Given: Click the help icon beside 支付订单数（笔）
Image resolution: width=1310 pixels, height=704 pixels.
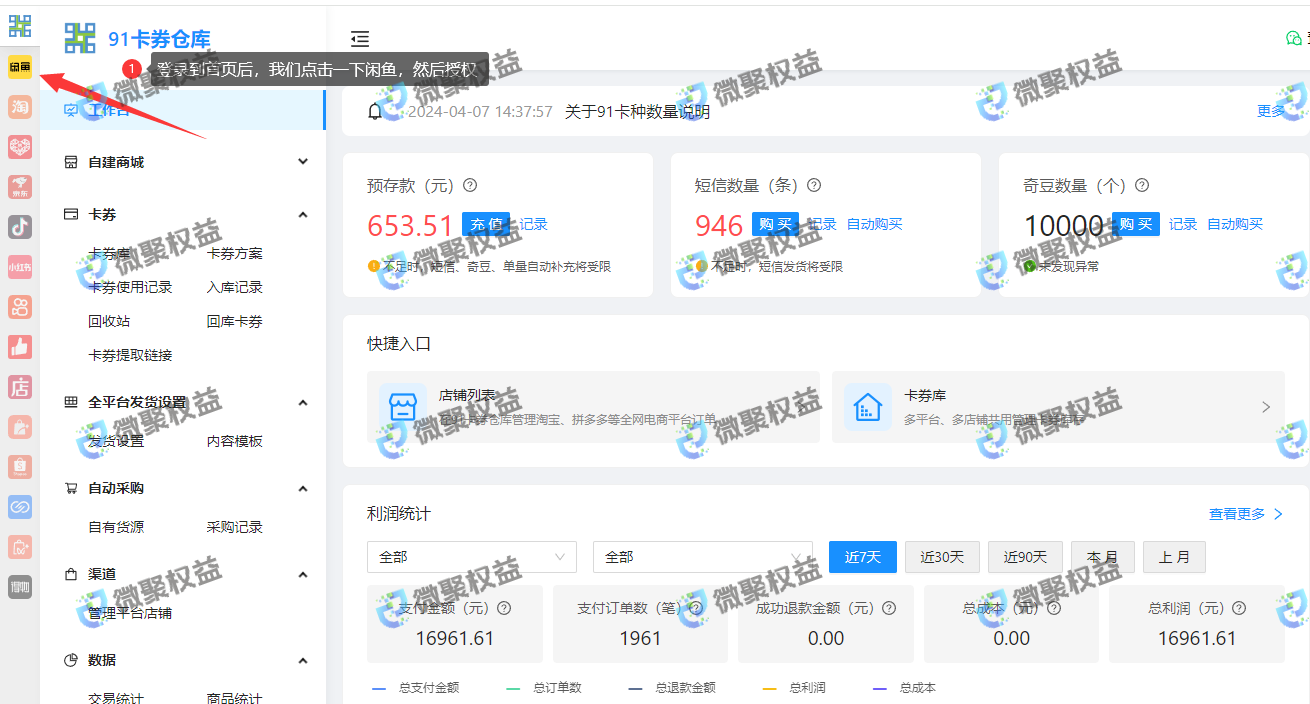Looking at the screenshot, I should point(697,608).
